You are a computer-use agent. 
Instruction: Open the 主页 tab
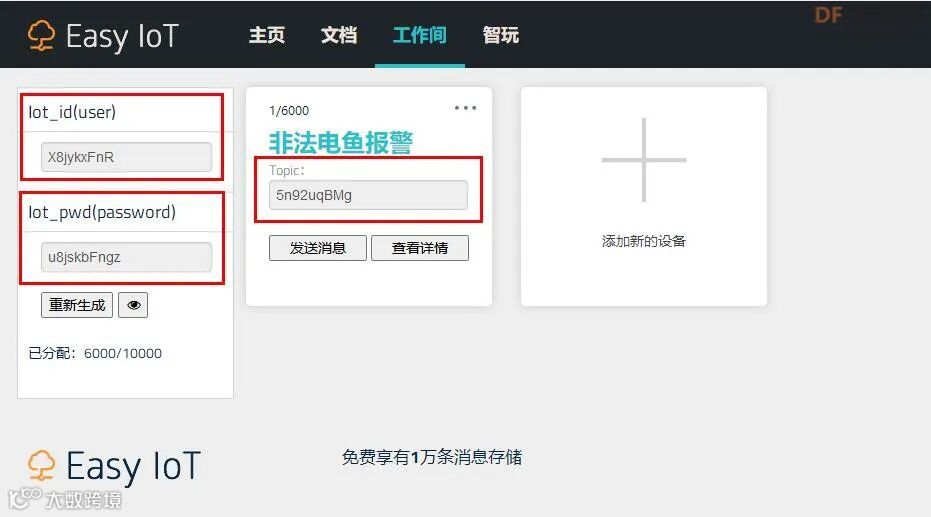tap(267, 35)
